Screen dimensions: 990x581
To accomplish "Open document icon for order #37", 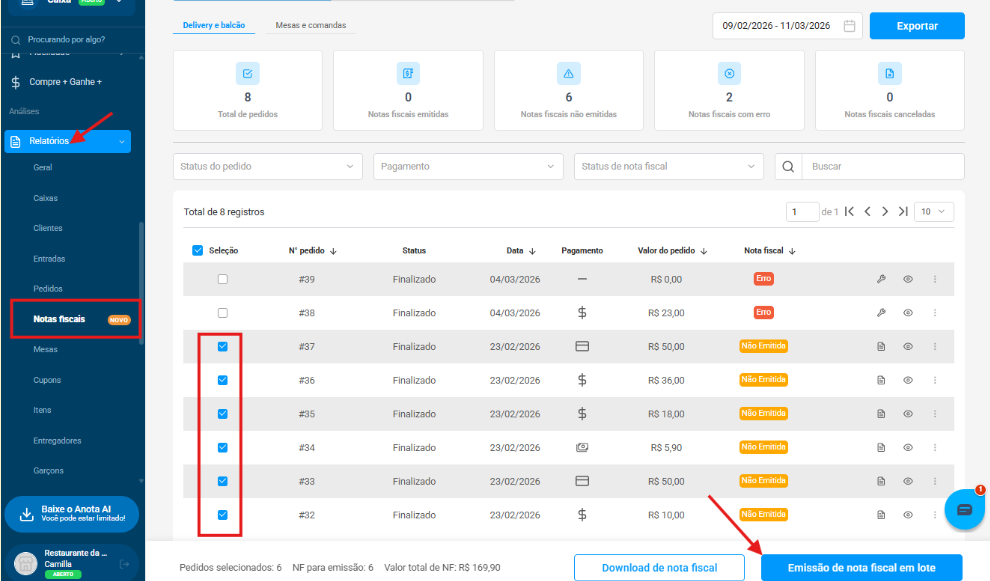I will (881, 347).
